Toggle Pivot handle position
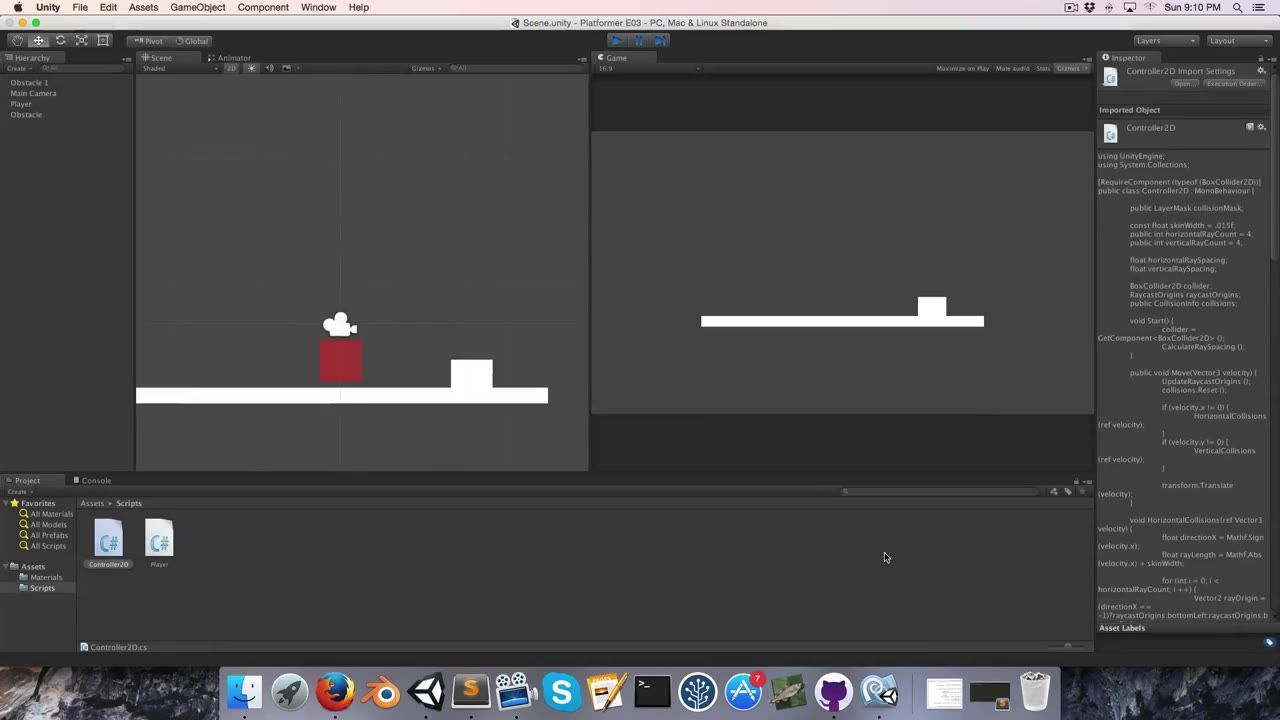 [x=149, y=41]
